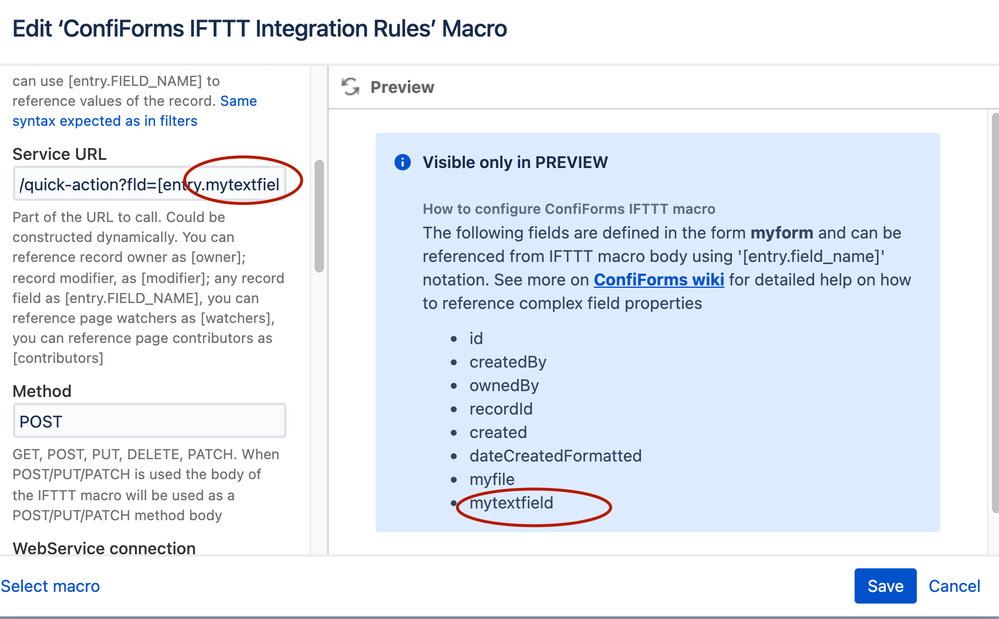
Task: Select the 'created' field entry
Action: (498, 432)
